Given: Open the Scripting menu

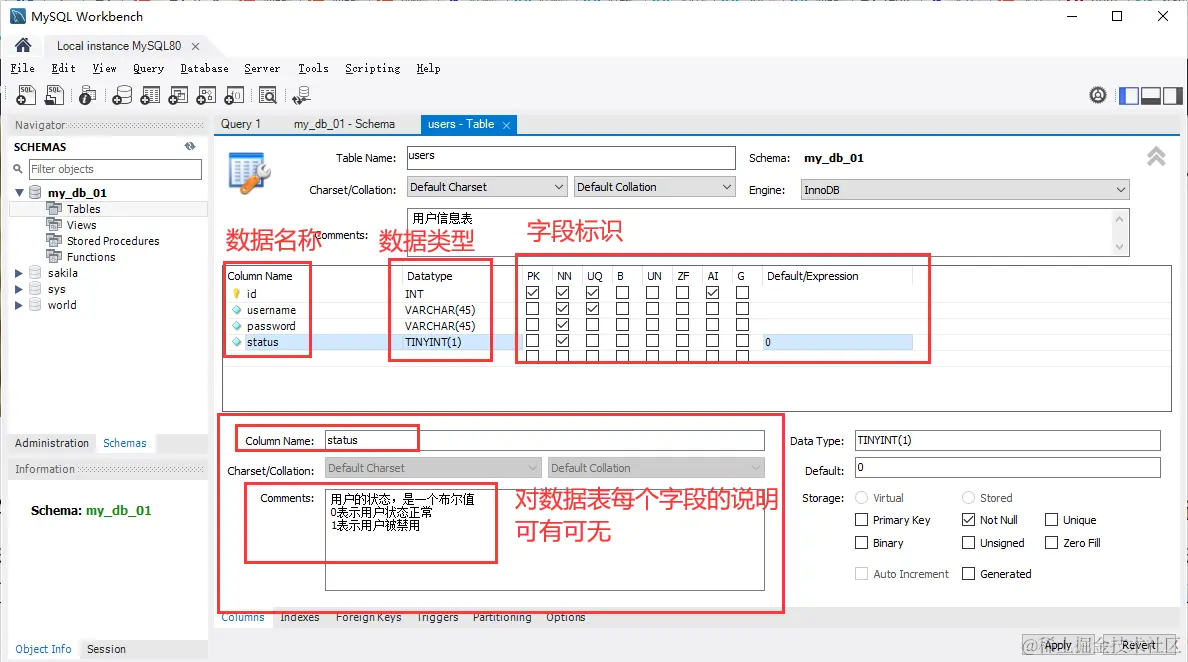Looking at the screenshot, I should point(372,68).
